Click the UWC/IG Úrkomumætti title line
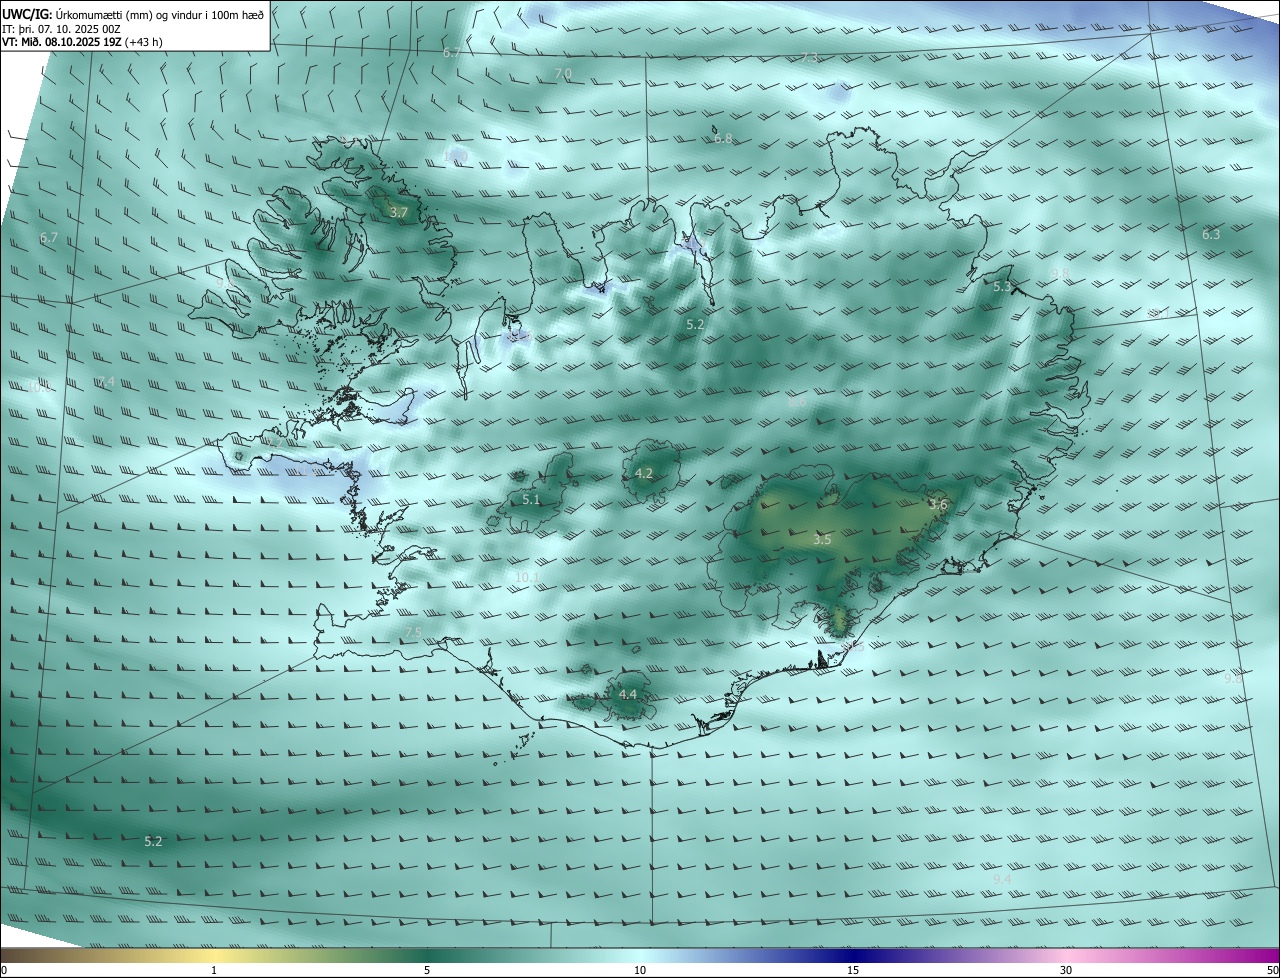The image size is (1280, 978). 133,13
